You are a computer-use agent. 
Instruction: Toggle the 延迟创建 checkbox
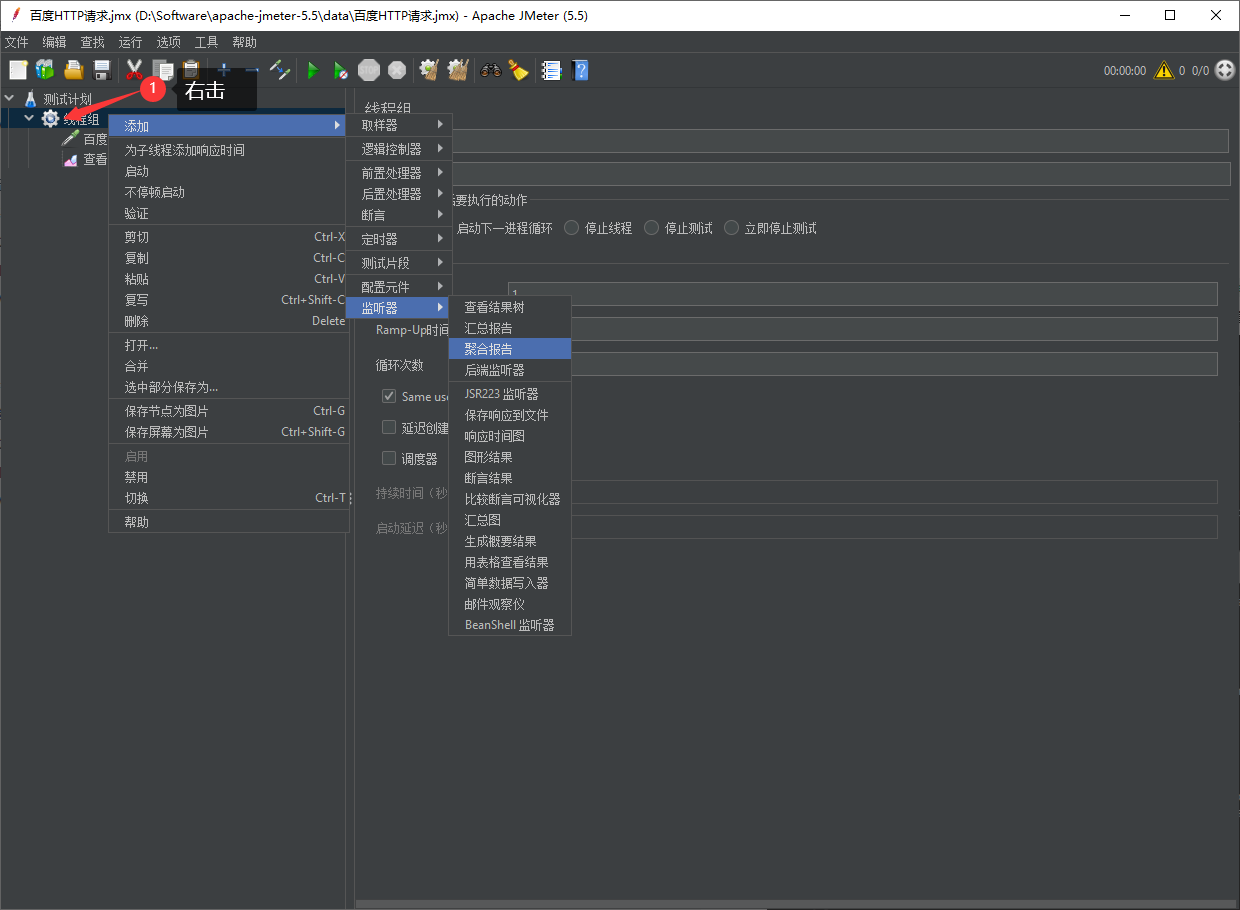390,427
